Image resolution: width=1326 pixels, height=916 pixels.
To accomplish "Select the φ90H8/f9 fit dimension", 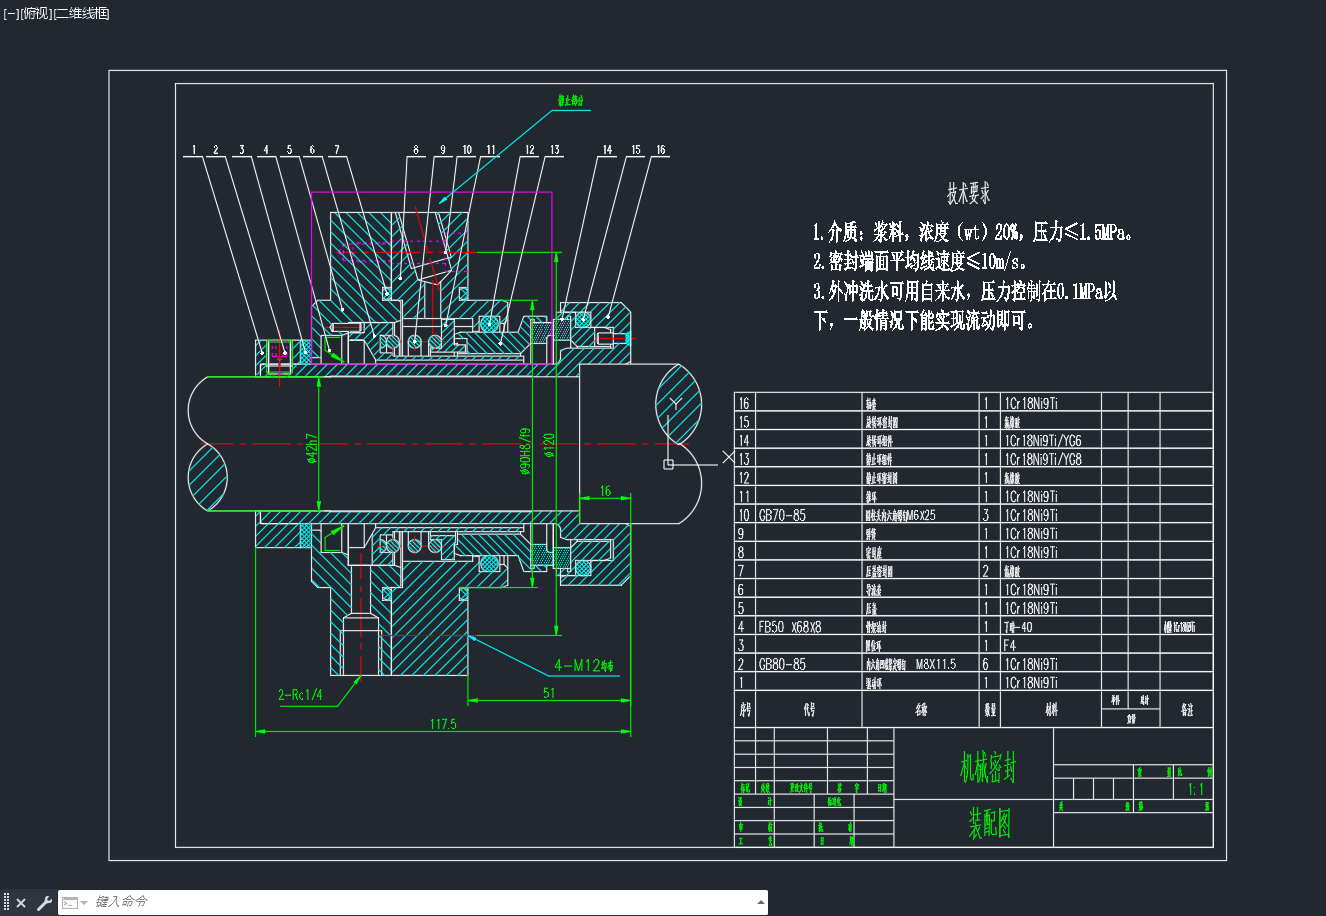I will coord(524,452).
